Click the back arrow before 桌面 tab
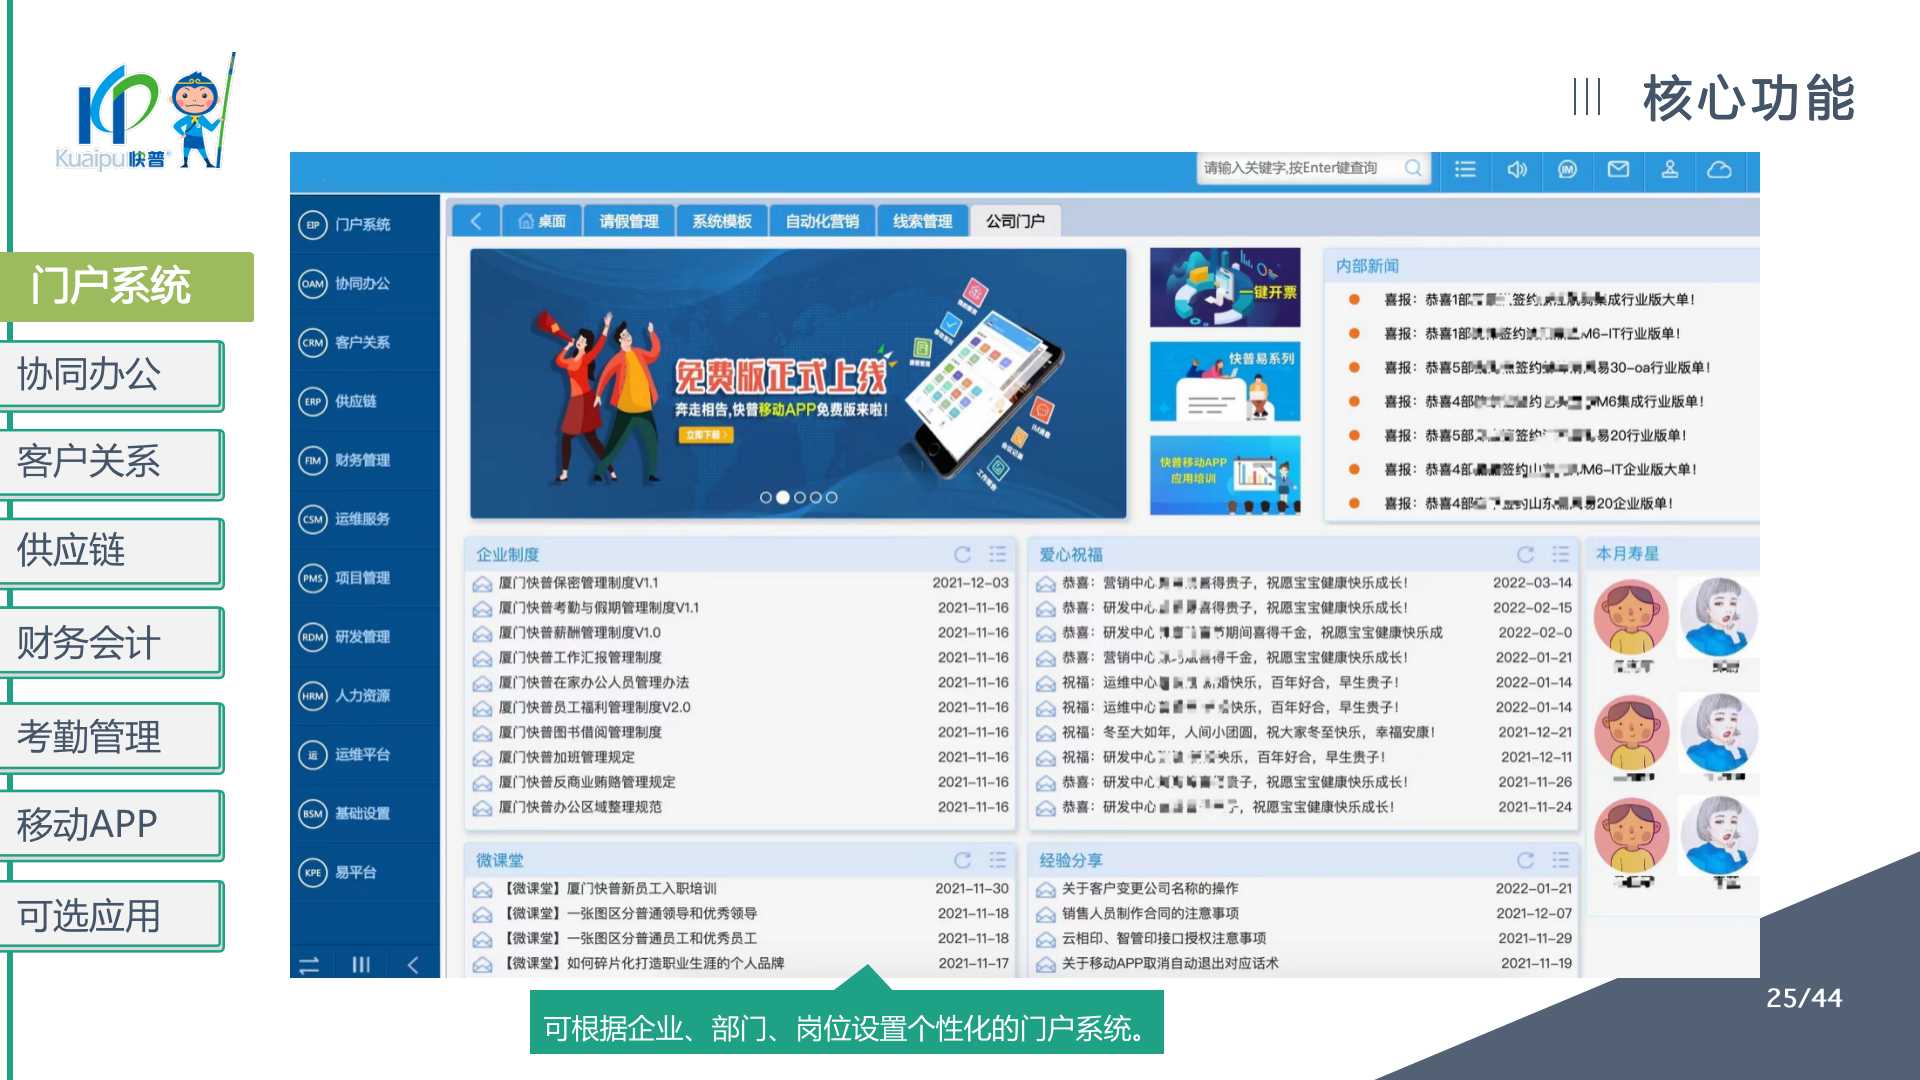The height and width of the screenshot is (1080, 1920). pos(476,221)
